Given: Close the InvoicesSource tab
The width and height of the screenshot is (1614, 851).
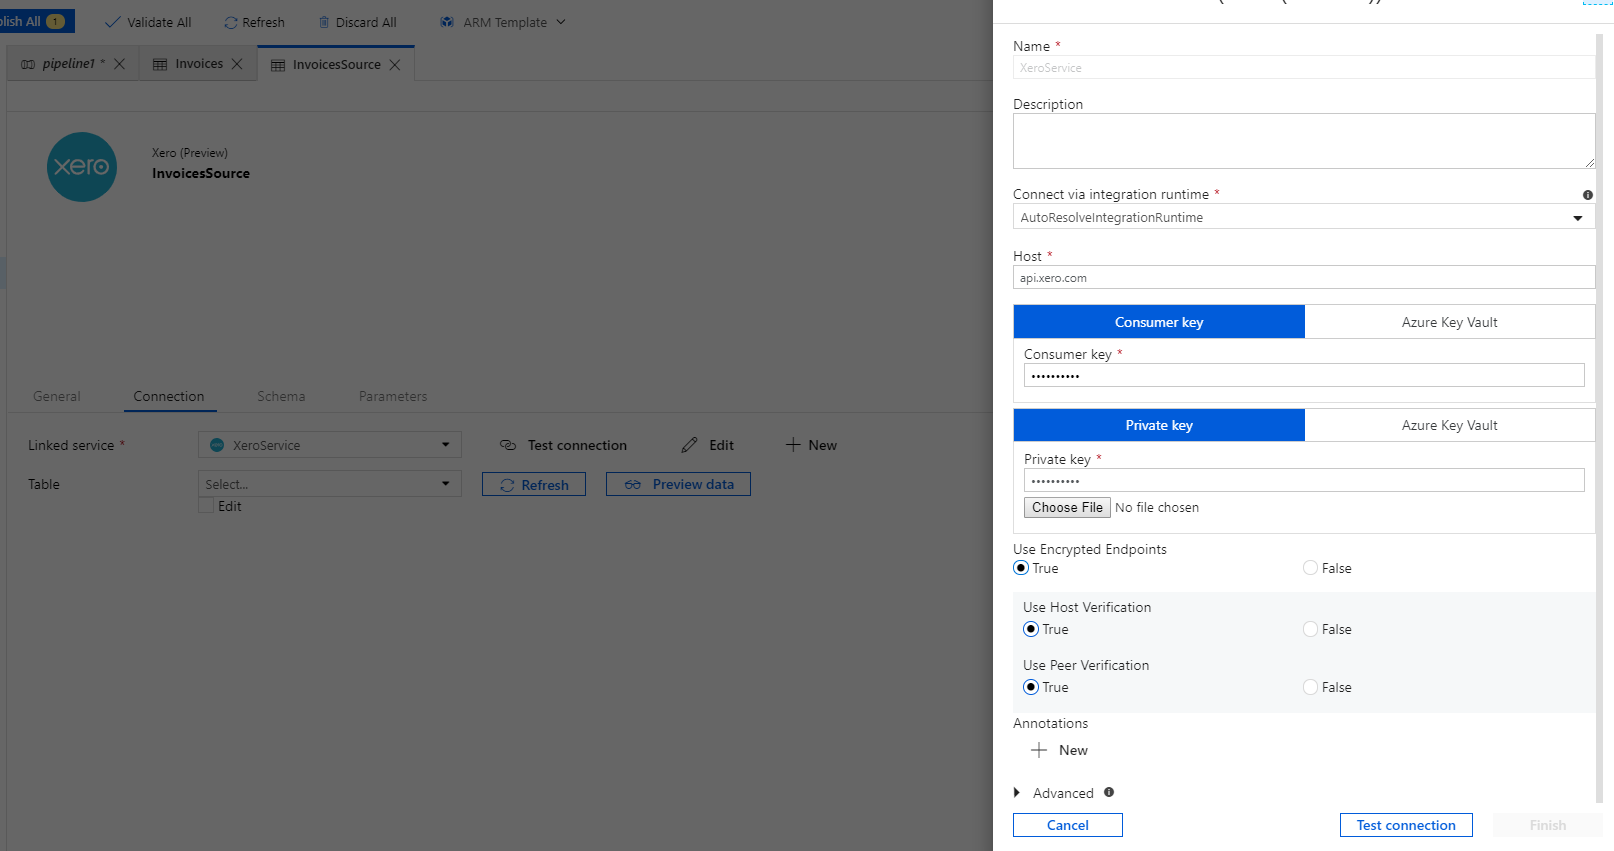Looking at the screenshot, I should coord(395,65).
